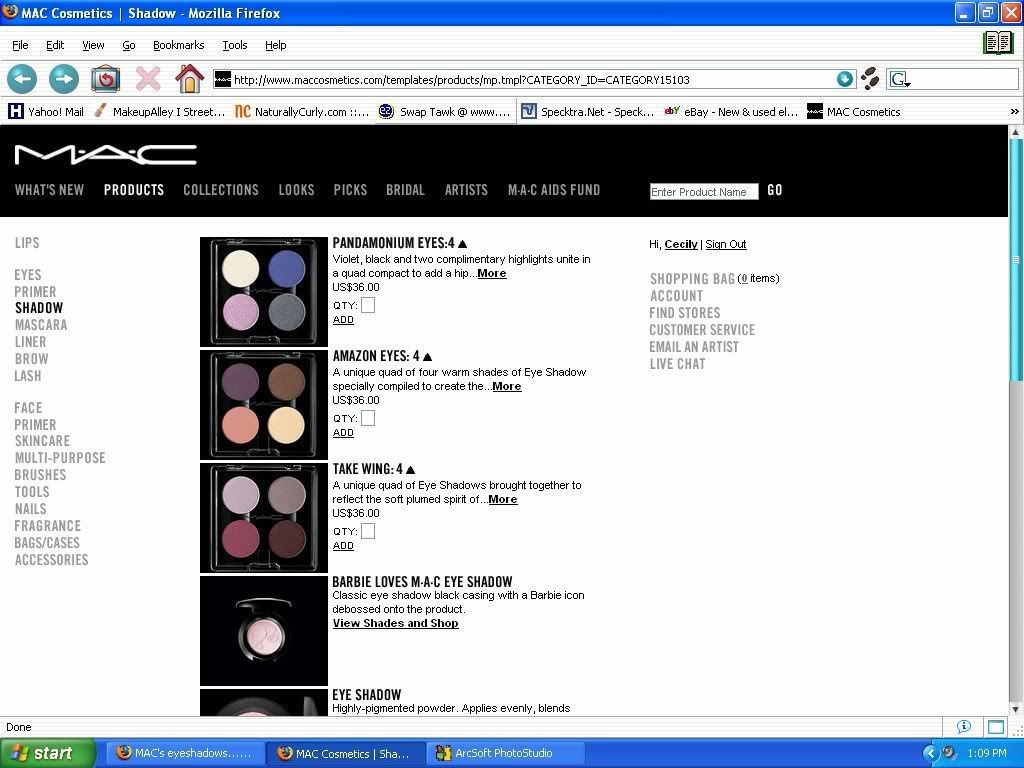Open the Swap Tawk bookmark

pyautogui.click(x=445, y=112)
